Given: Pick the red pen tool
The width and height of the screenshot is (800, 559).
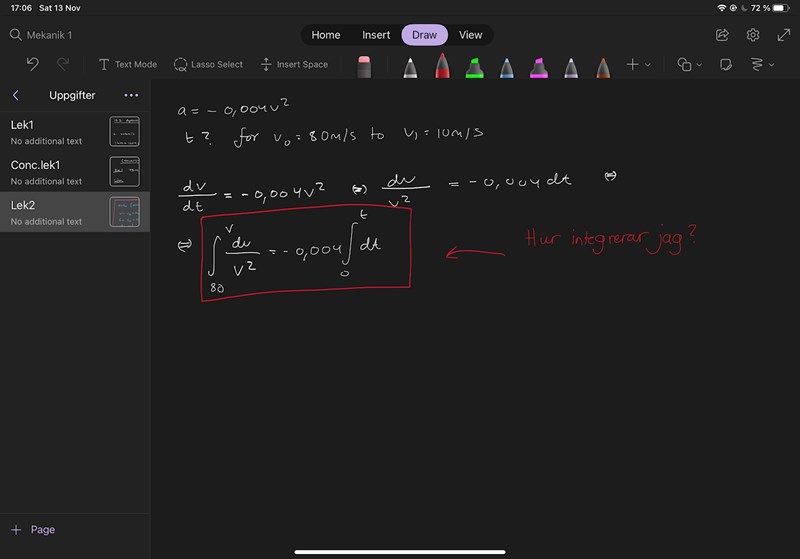Looking at the screenshot, I should click(x=442, y=65).
